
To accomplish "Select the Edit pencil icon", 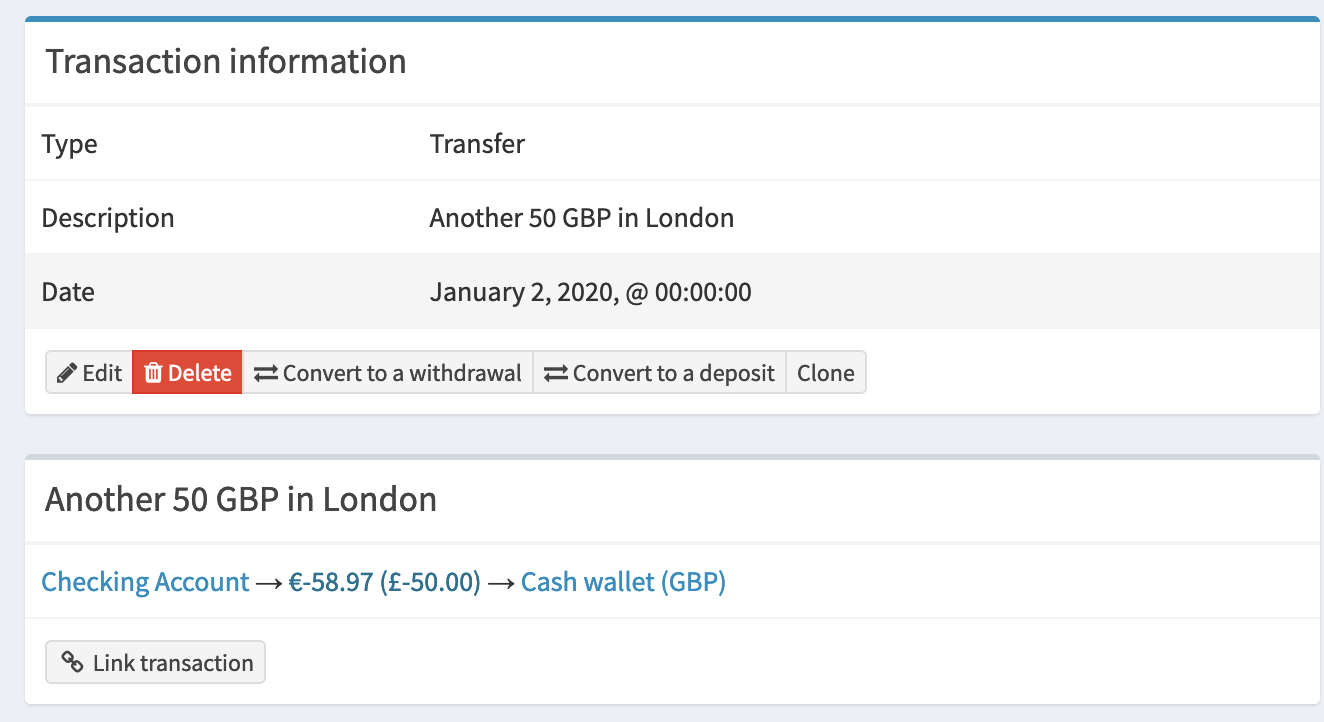I will pyautogui.click(x=67, y=372).
